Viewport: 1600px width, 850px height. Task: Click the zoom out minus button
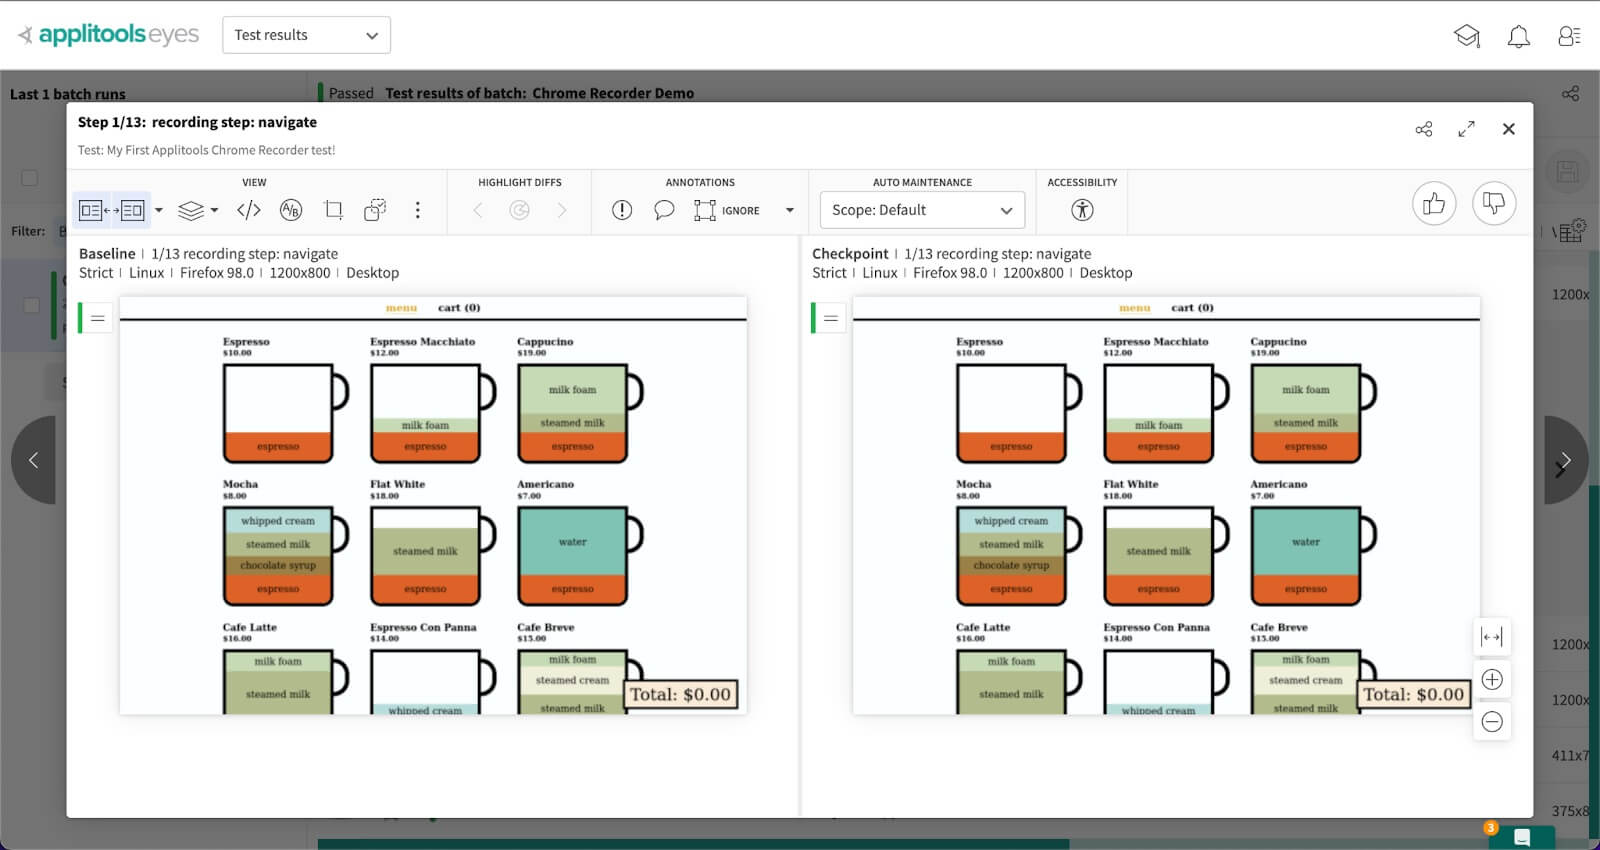[1492, 722]
